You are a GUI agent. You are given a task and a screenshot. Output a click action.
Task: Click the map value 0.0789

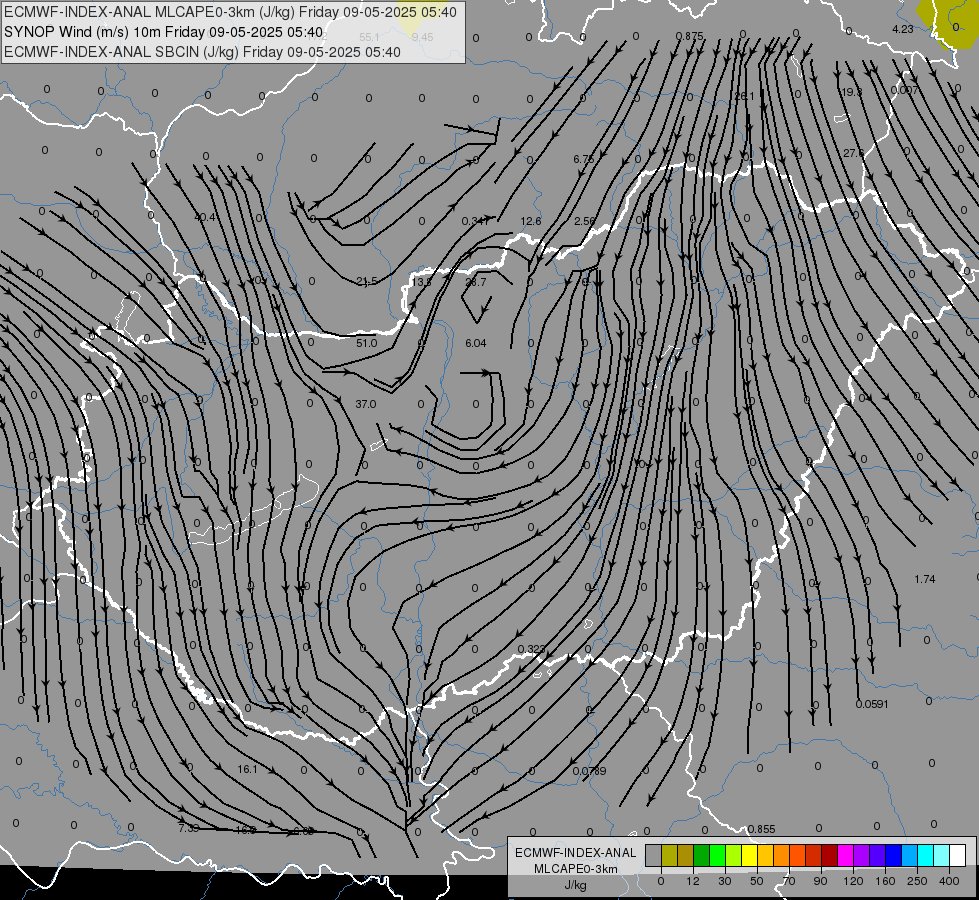point(589,771)
